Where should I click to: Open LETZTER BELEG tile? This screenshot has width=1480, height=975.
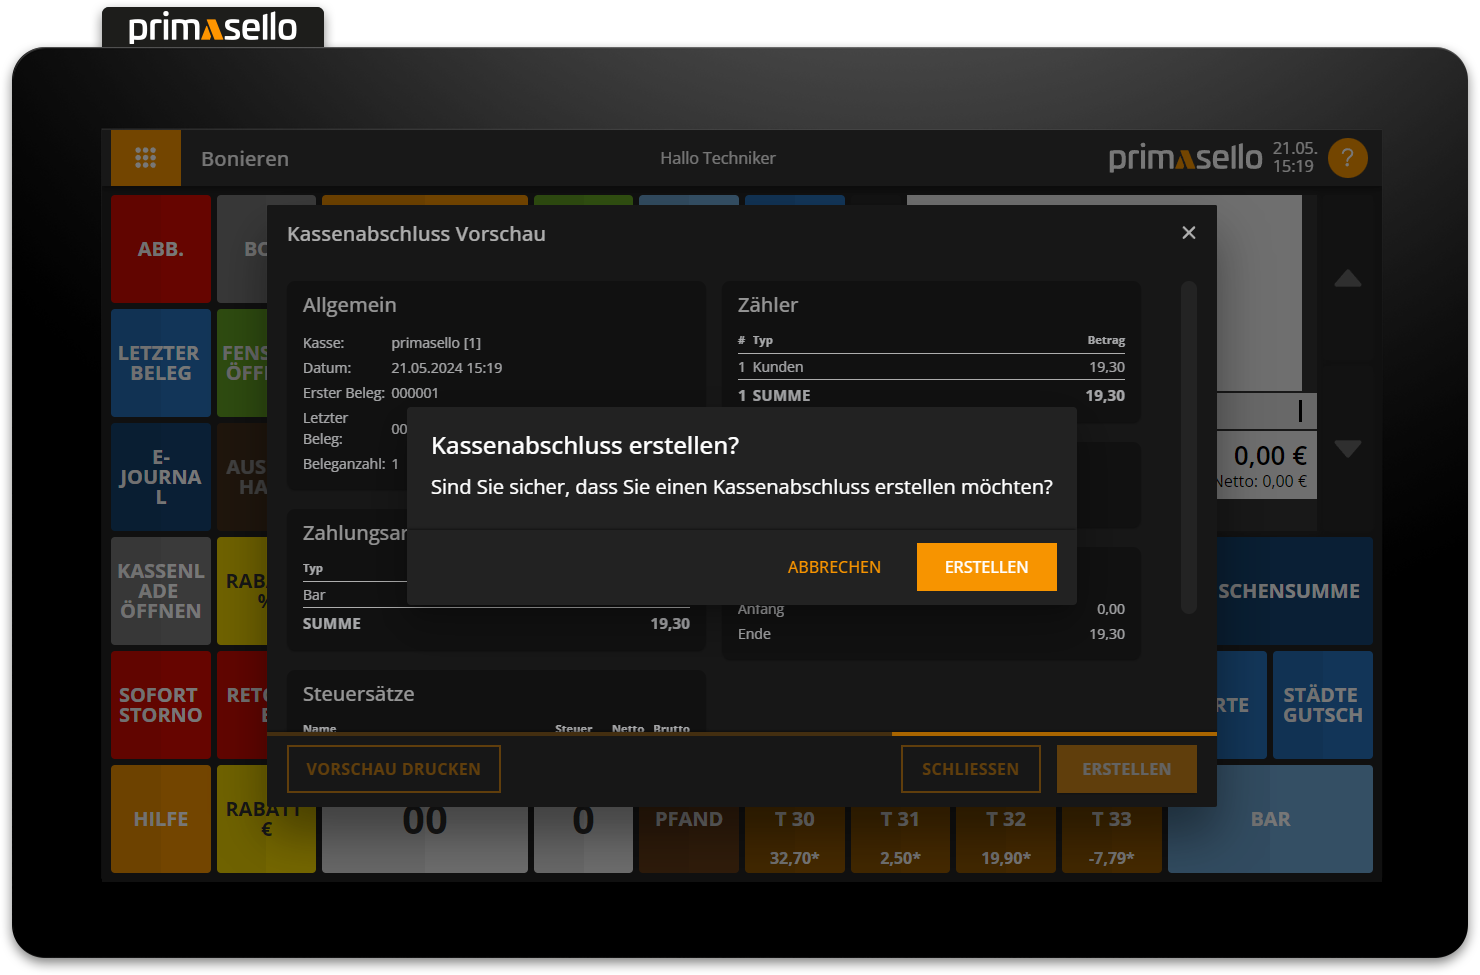(160, 363)
